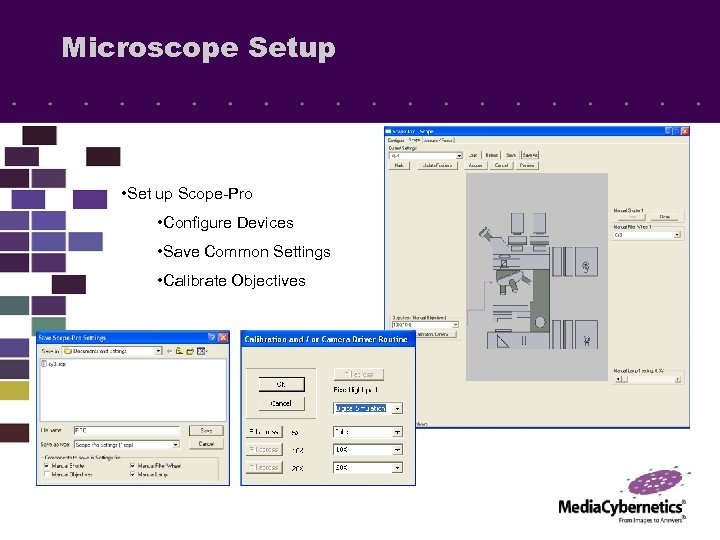Switch to the Configure tab
Screen dimensions: 720x540
[396, 141]
